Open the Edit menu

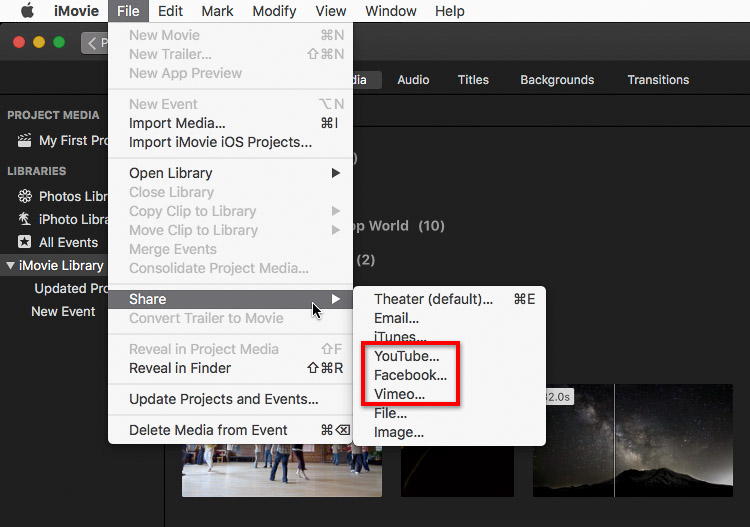pos(170,11)
